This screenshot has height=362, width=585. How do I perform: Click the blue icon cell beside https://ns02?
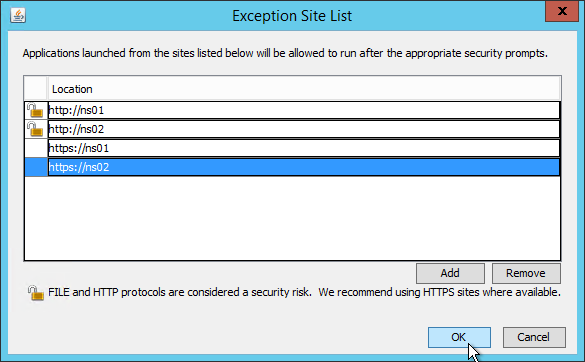pos(36,167)
